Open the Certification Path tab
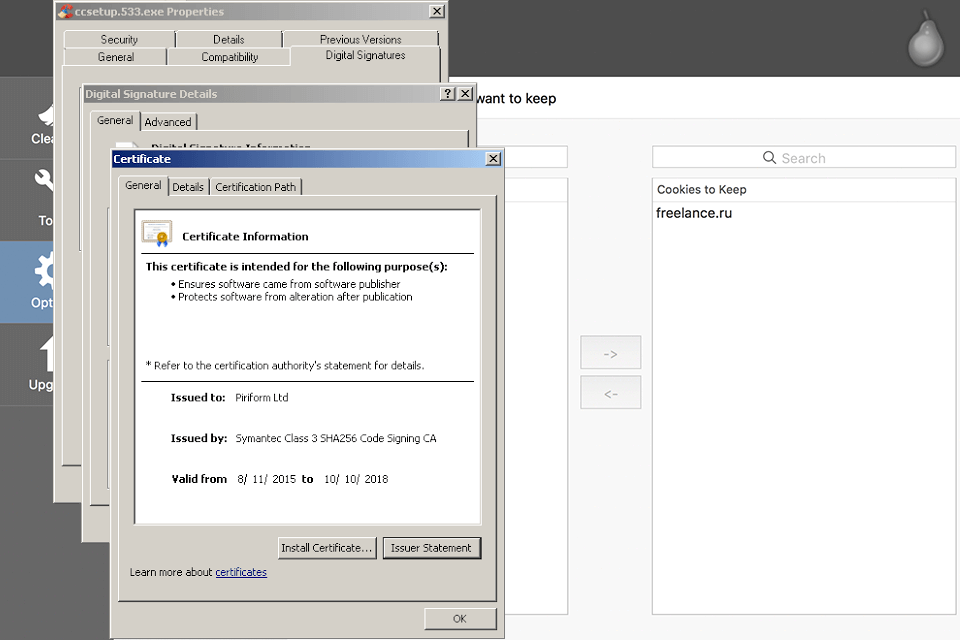This screenshot has width=960, height=640. [255, 186]
